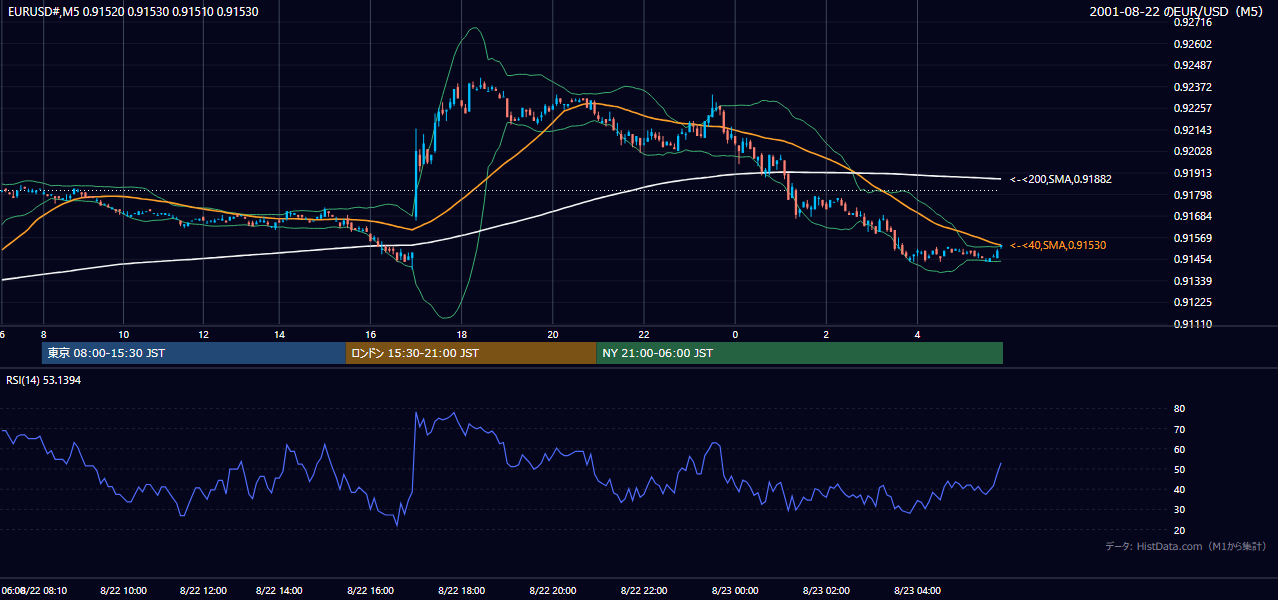Screen dimensions: 1278x600
Task: Click price axis label 0.91684
Action: pos(1192,216)
